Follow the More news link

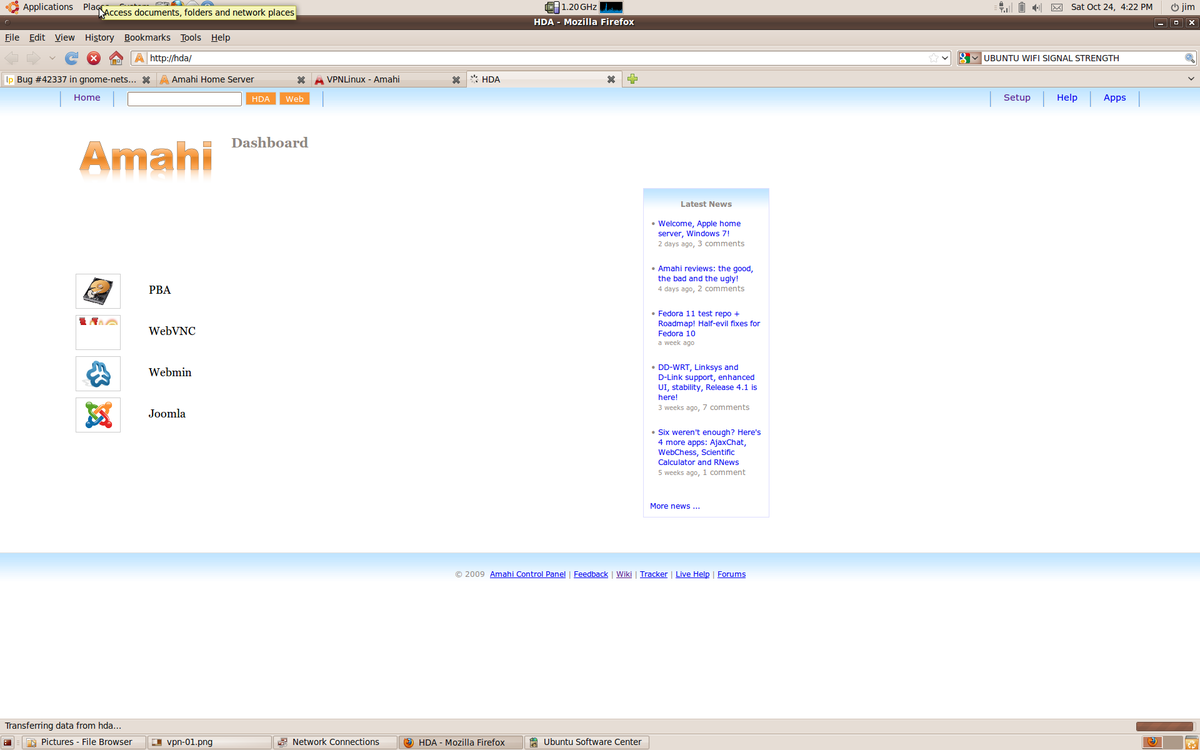click(x=674, y=506)
